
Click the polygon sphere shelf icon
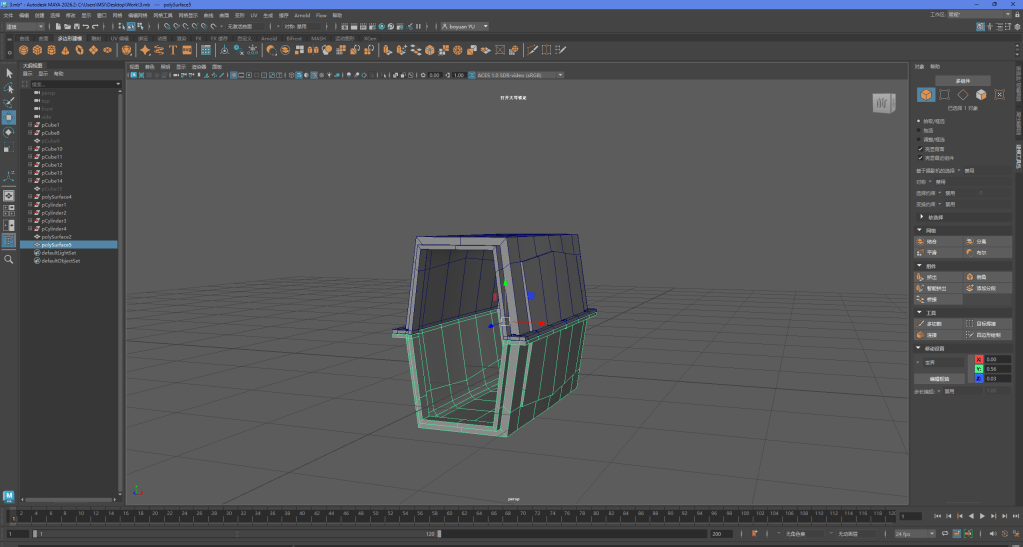click(x=23, y=49)
